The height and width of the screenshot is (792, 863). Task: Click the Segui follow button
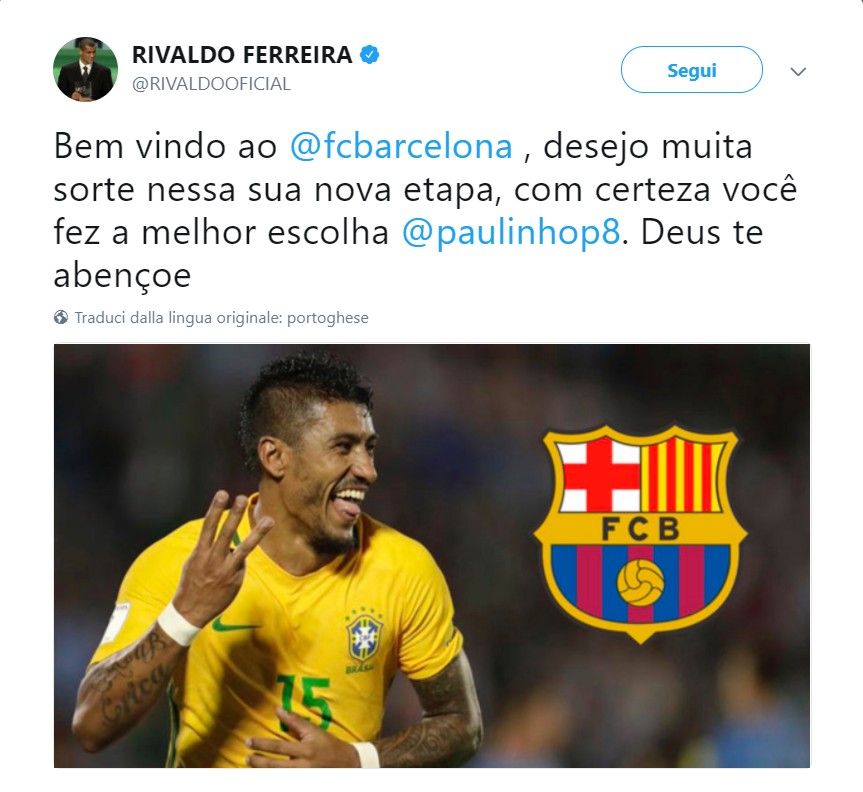[691, 69]
